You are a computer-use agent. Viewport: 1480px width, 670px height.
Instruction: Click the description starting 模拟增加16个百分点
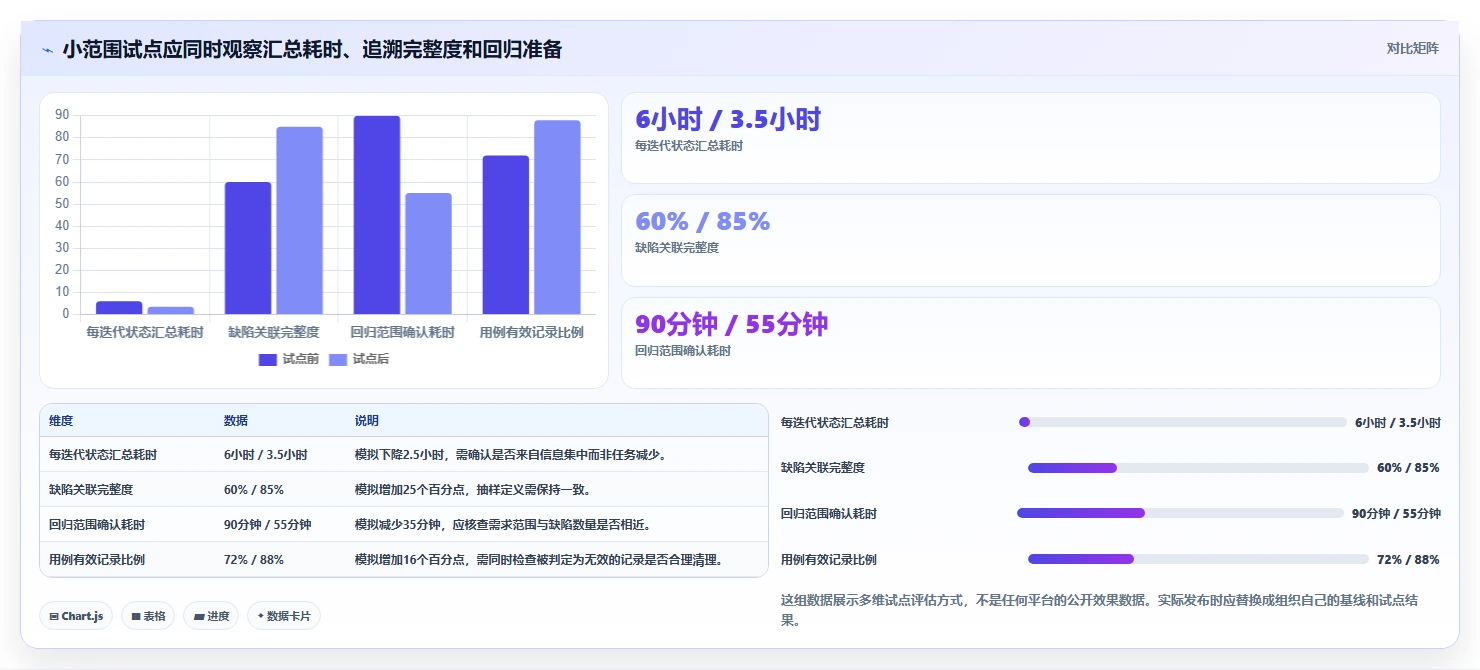click(x=539, y=560)
